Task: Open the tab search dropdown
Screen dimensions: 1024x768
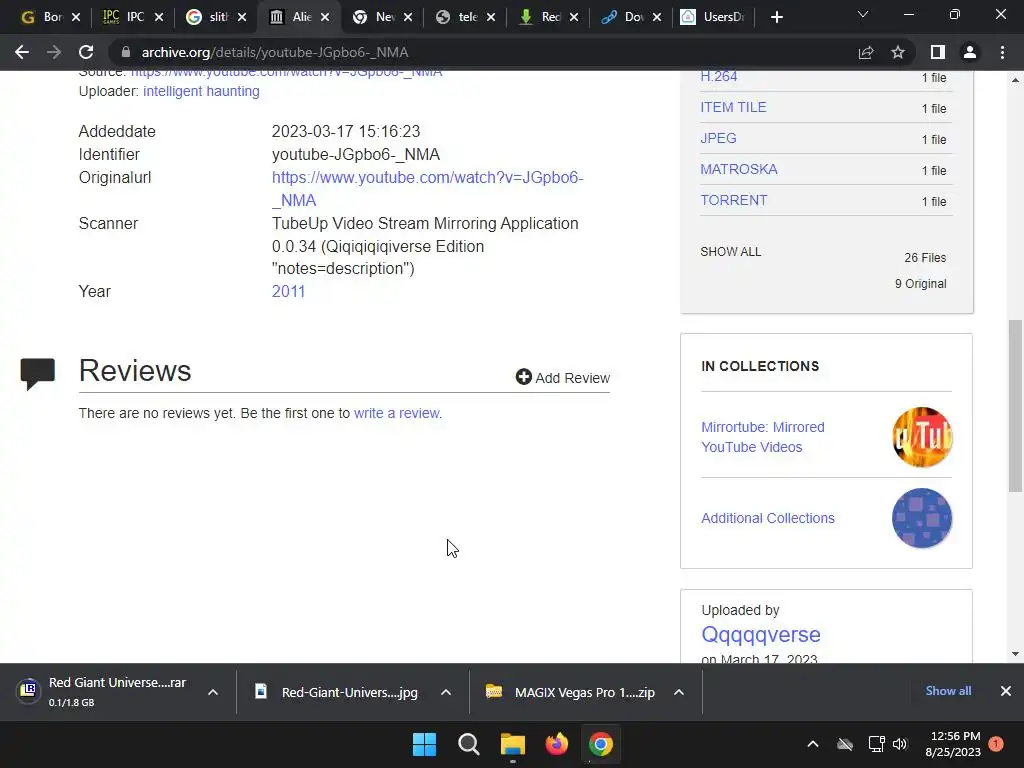Action: coord(863,14)
